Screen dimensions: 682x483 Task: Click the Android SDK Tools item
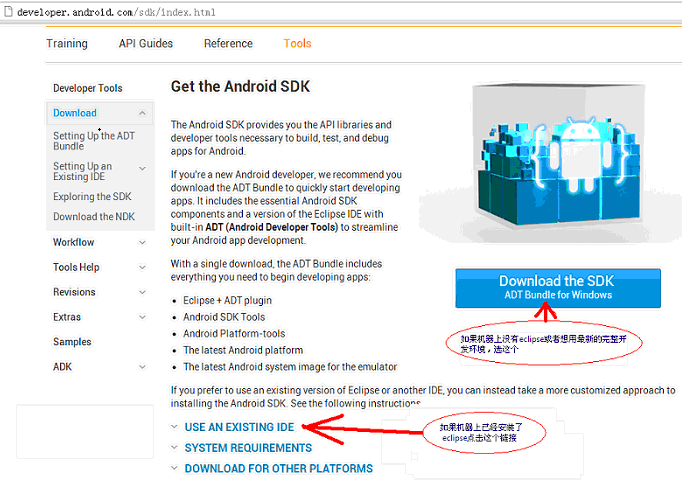coord(224,317)
